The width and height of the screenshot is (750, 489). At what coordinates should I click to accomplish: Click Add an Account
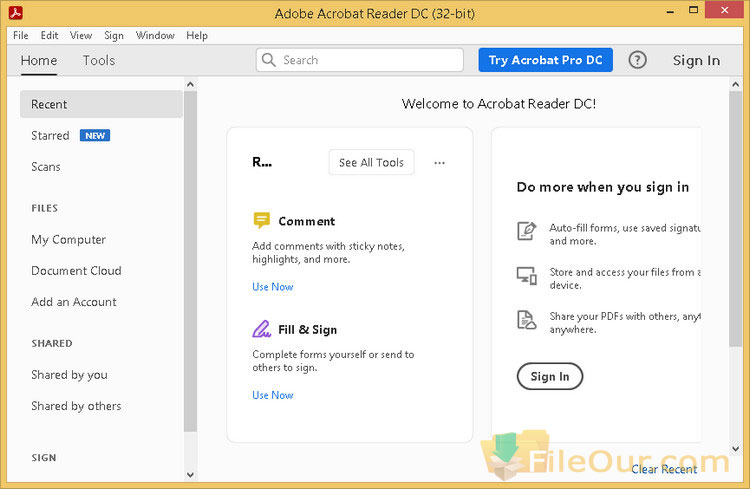74,302
